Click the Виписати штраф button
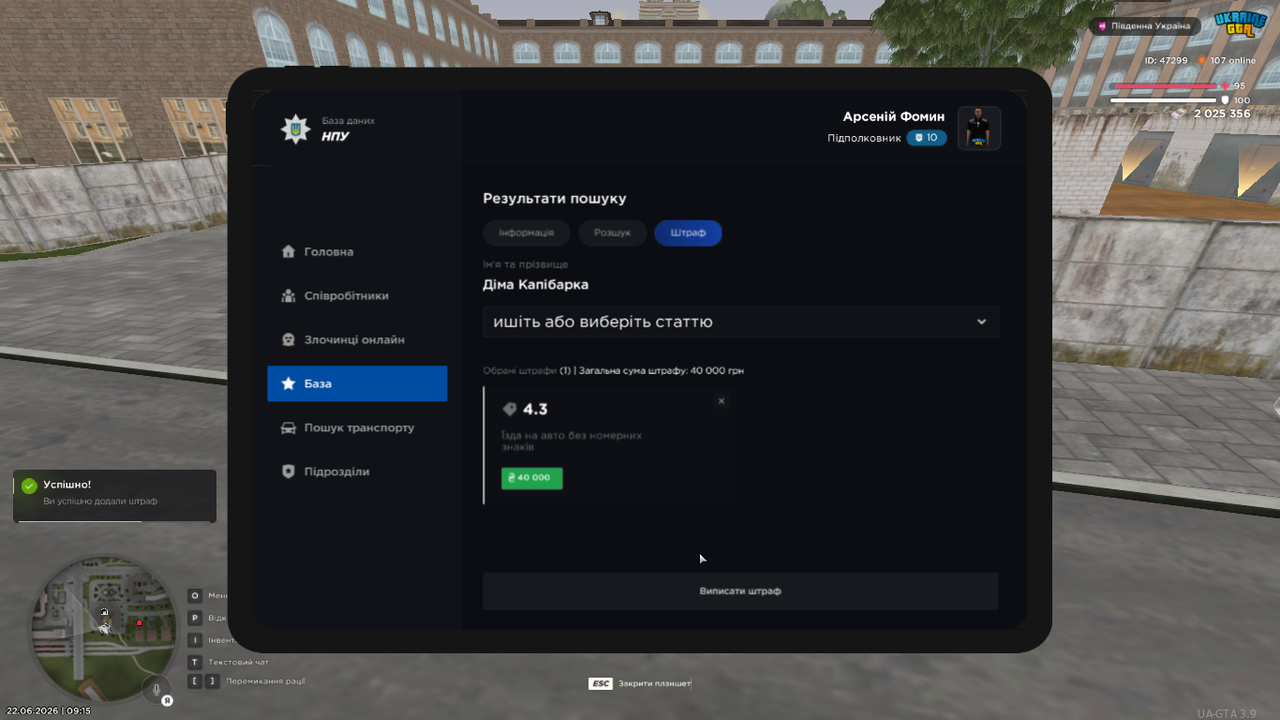This screenshot has height=720, width=1280. point(740,591)
